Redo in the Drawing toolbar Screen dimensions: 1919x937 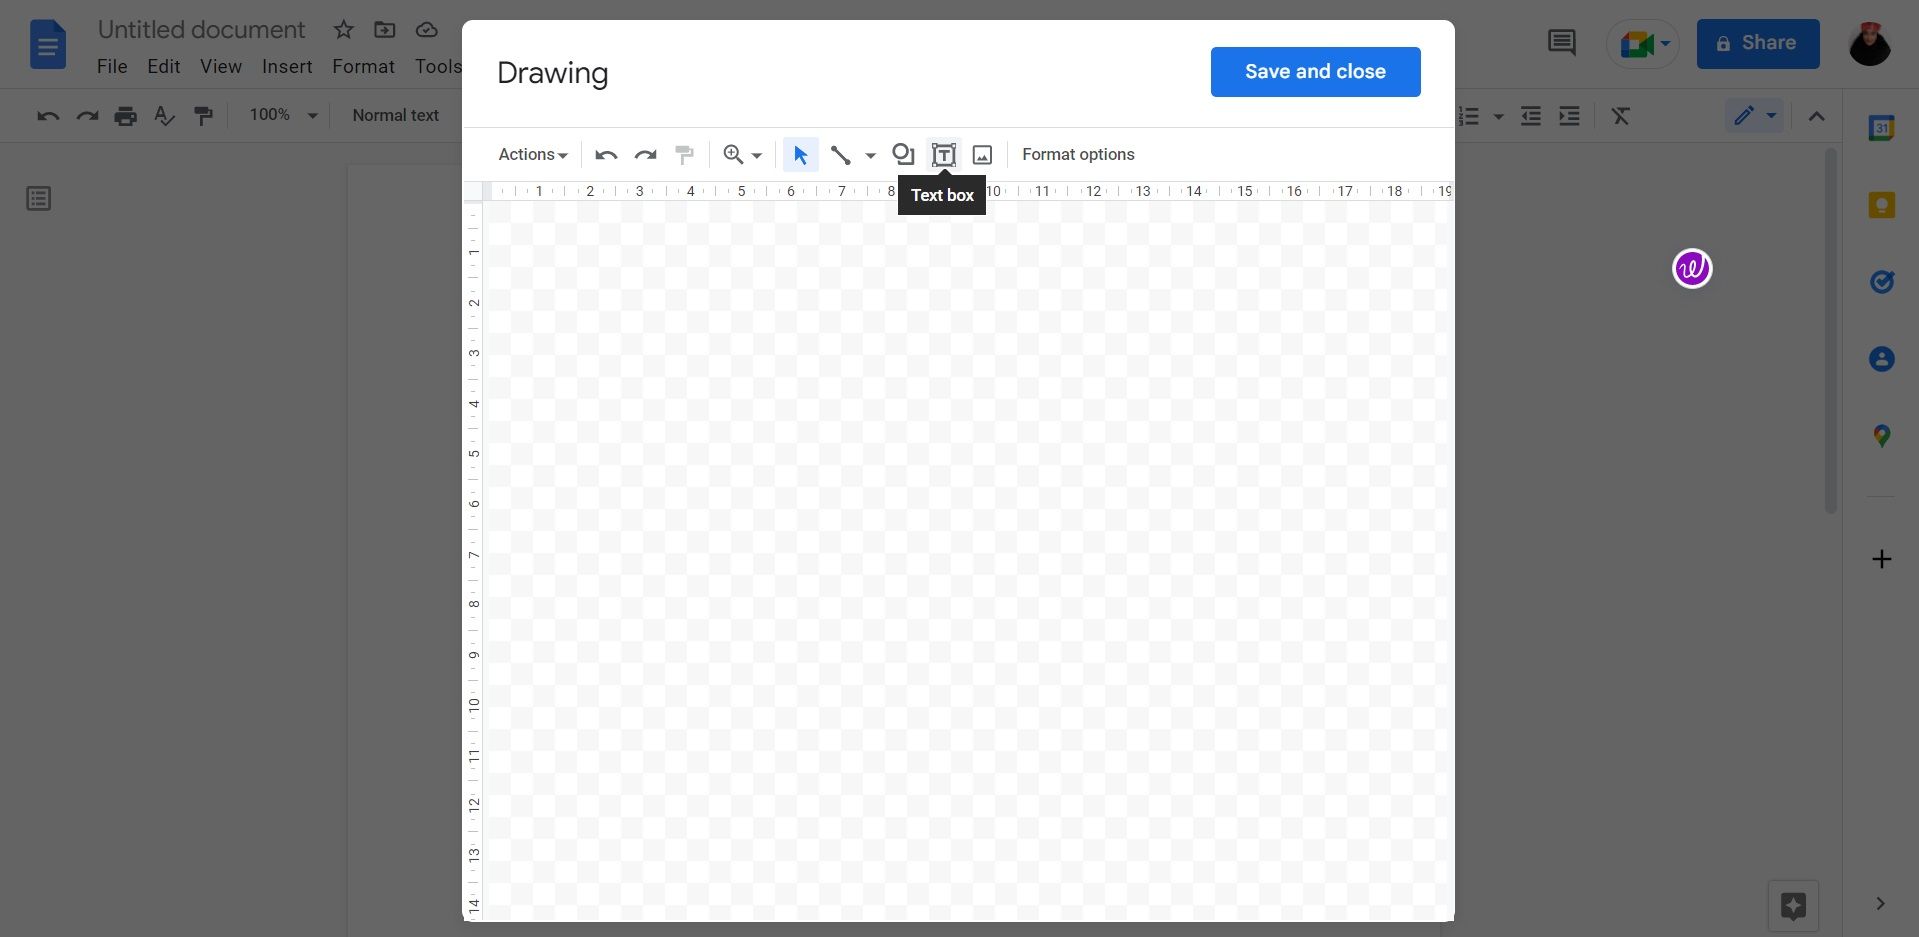click(x=645, y=155)
